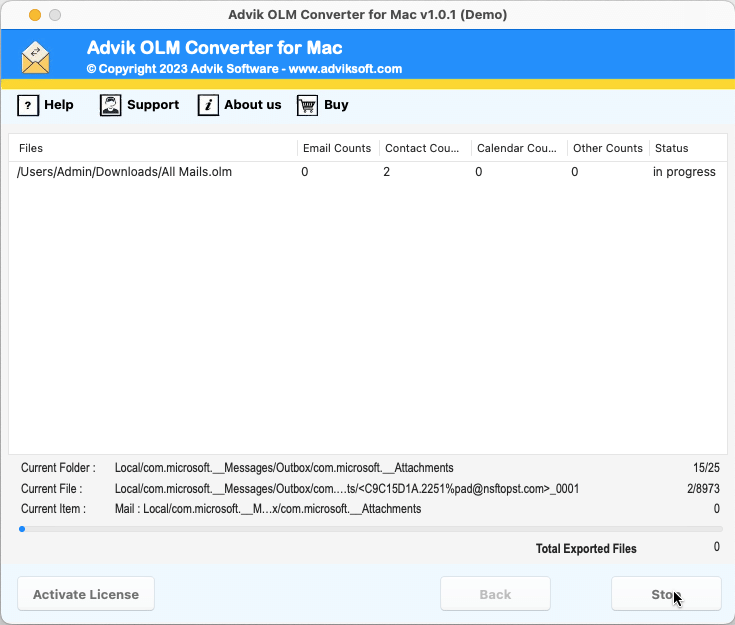Click the Advik envelope logo icon
Image resolution: width=735 pixels, height=625 pixels.
tap(36, 58)
